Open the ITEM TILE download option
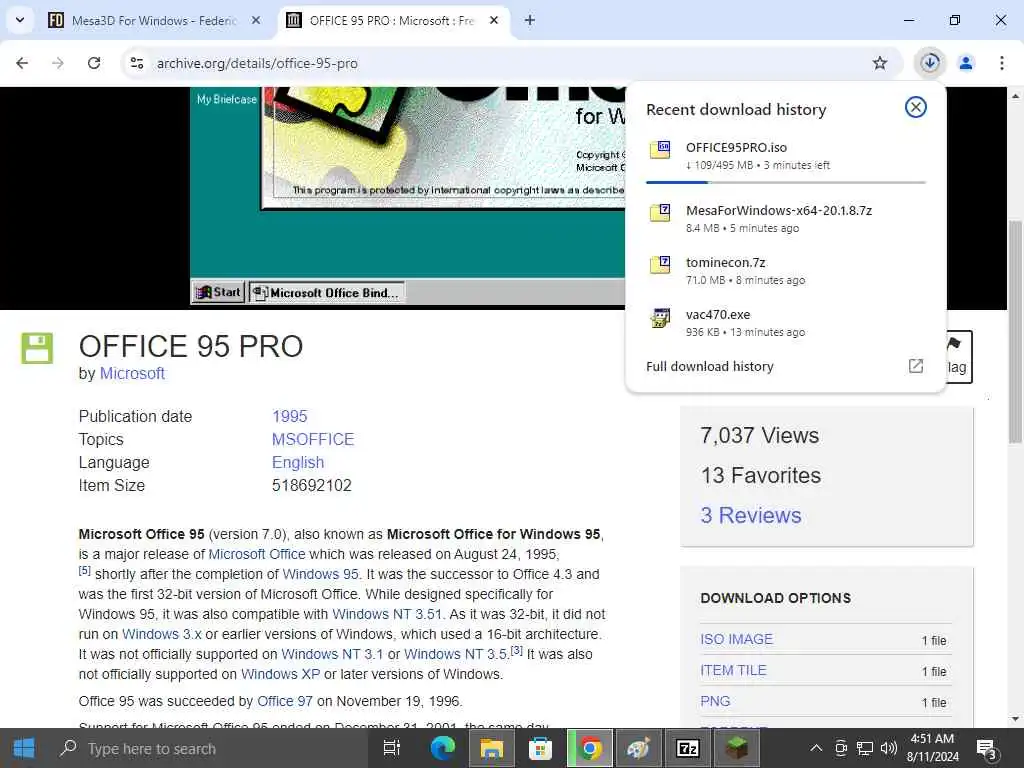 click(x=733, y=670)
